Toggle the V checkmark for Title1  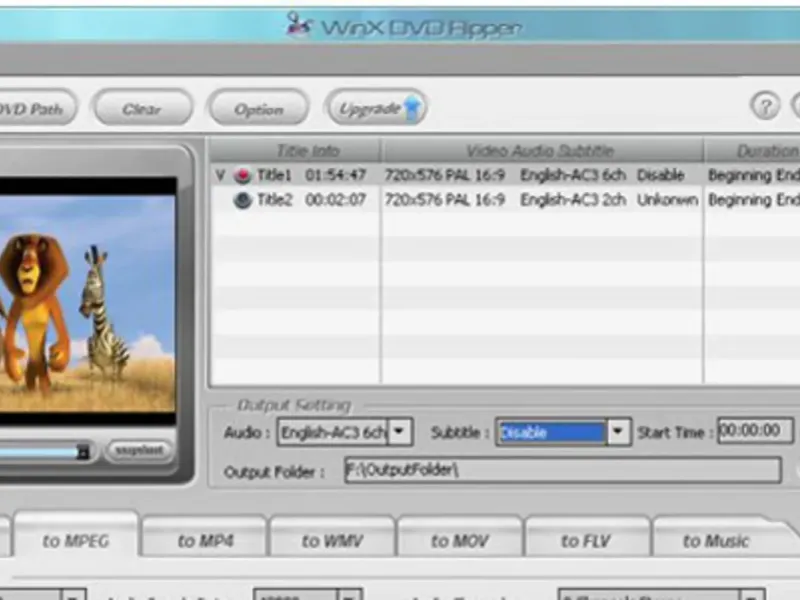220,176
